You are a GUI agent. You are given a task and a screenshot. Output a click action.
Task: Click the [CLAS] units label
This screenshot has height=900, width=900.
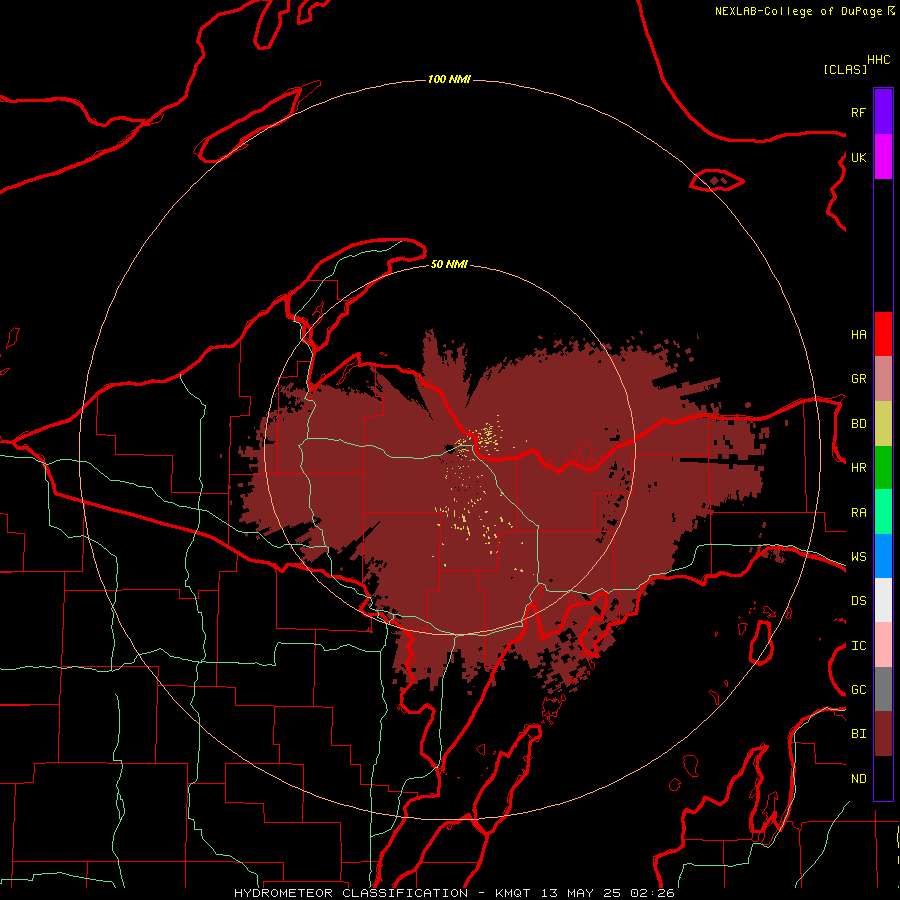[845, 69]
